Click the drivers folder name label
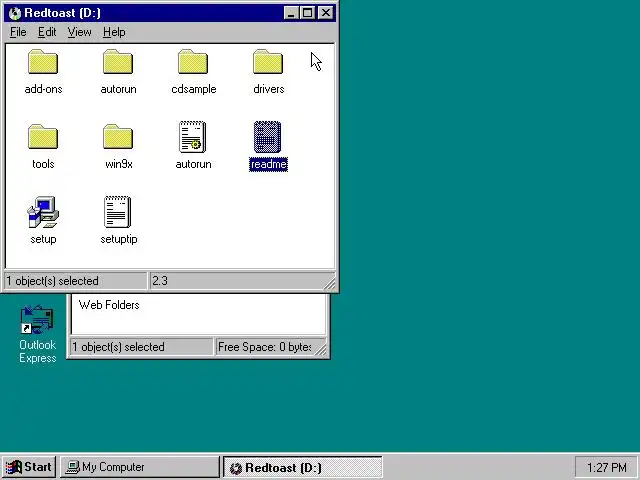 (269, 89)
